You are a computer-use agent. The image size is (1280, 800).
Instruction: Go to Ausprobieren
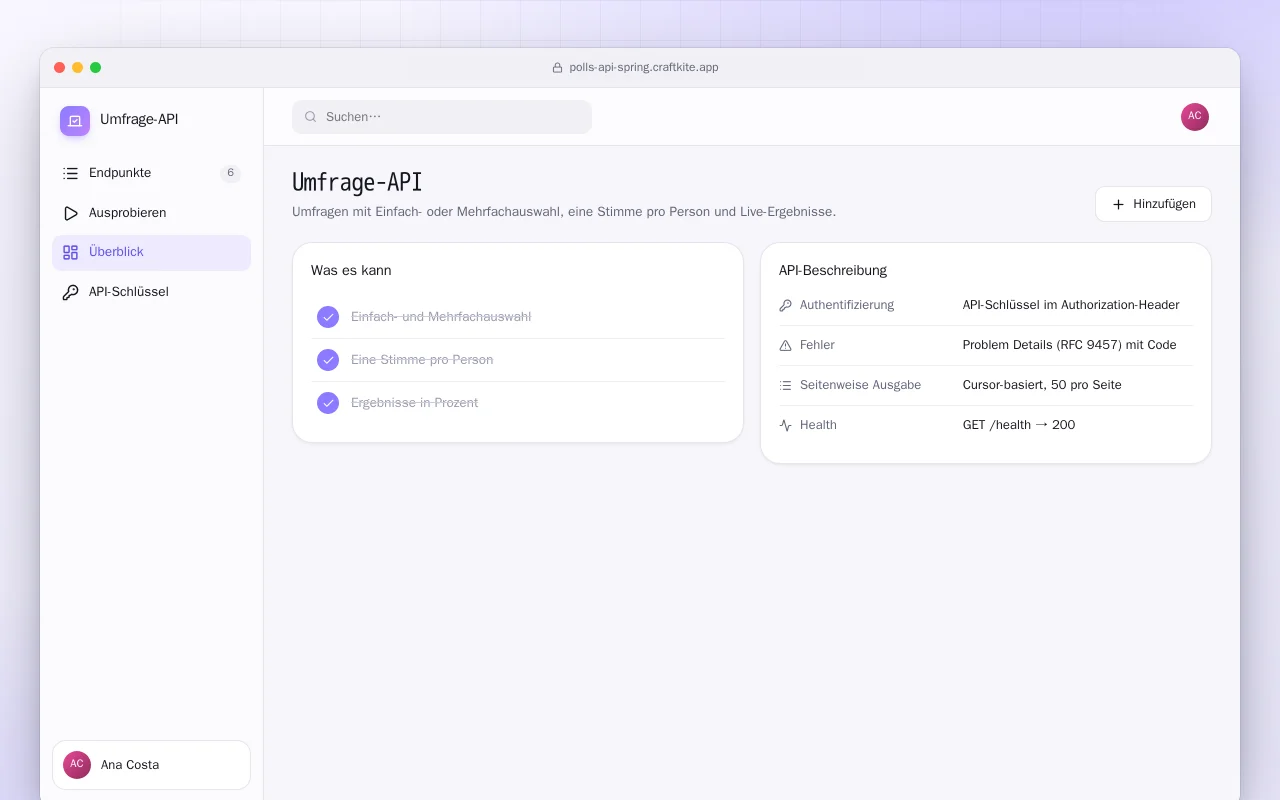click(x=152, y=213)
